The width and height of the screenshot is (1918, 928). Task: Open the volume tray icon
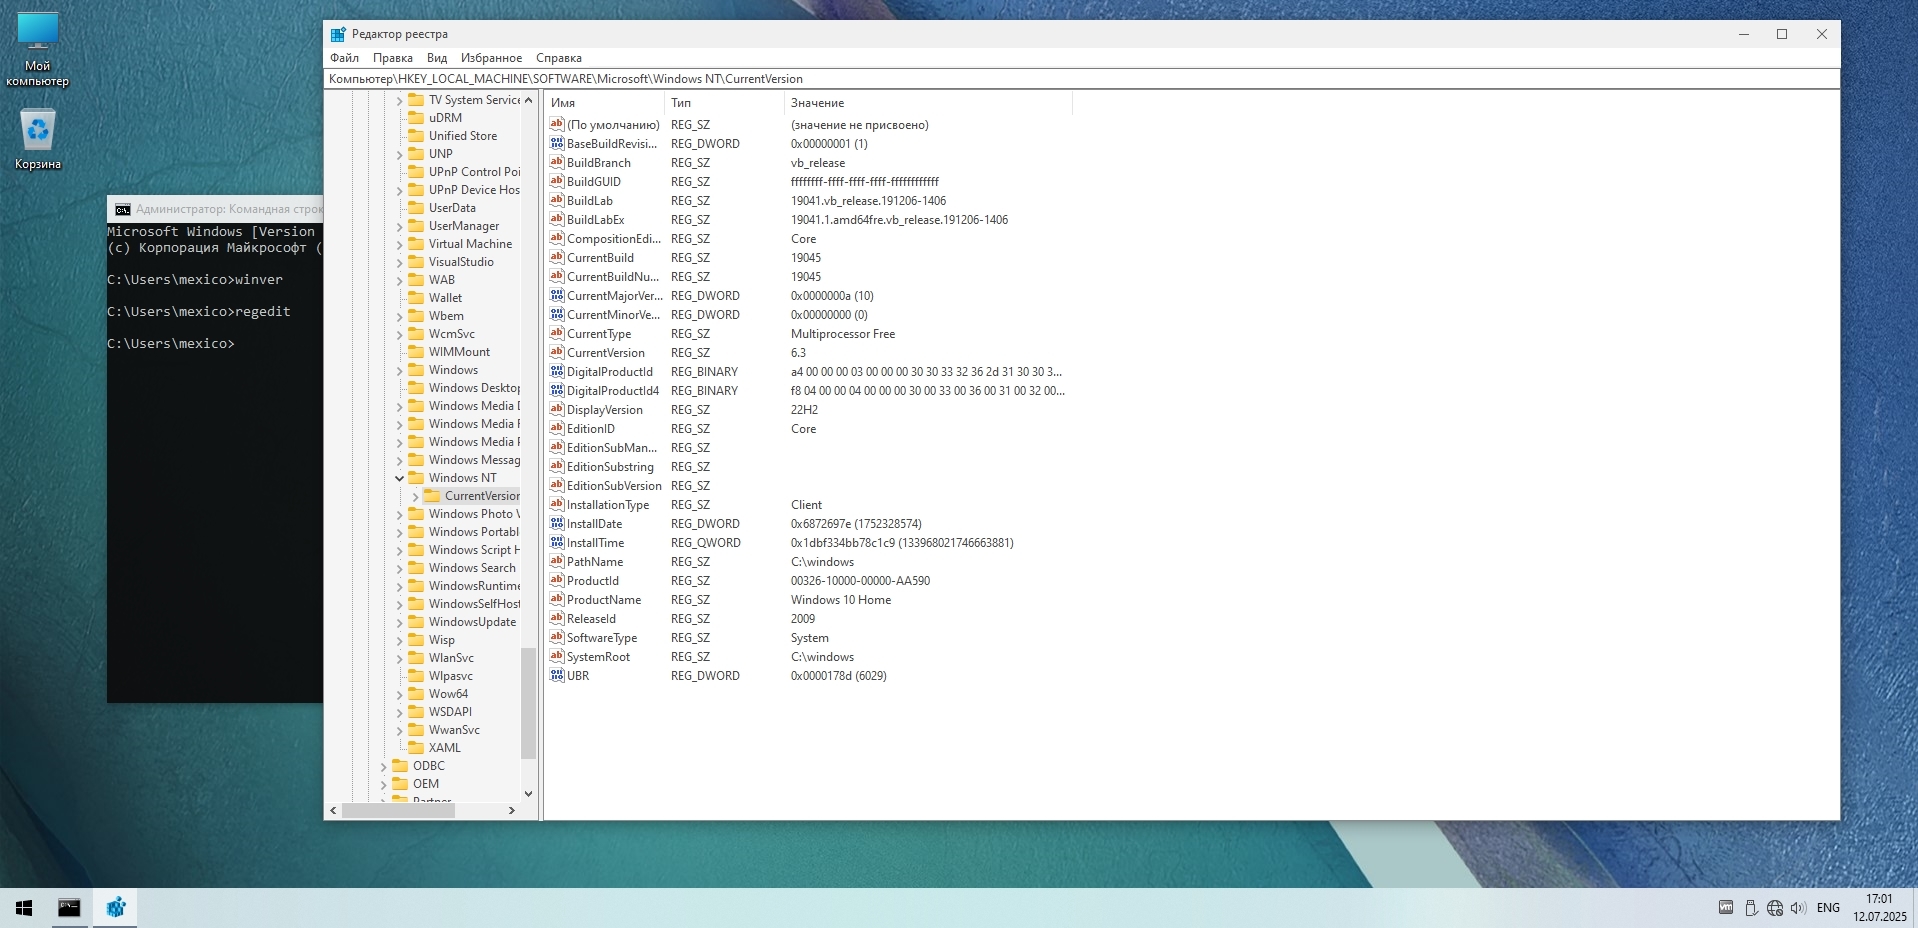(1798, 908)
